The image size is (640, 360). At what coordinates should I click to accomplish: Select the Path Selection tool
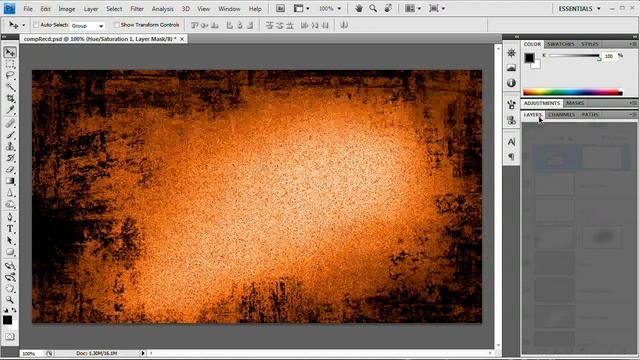coord(10,240)
